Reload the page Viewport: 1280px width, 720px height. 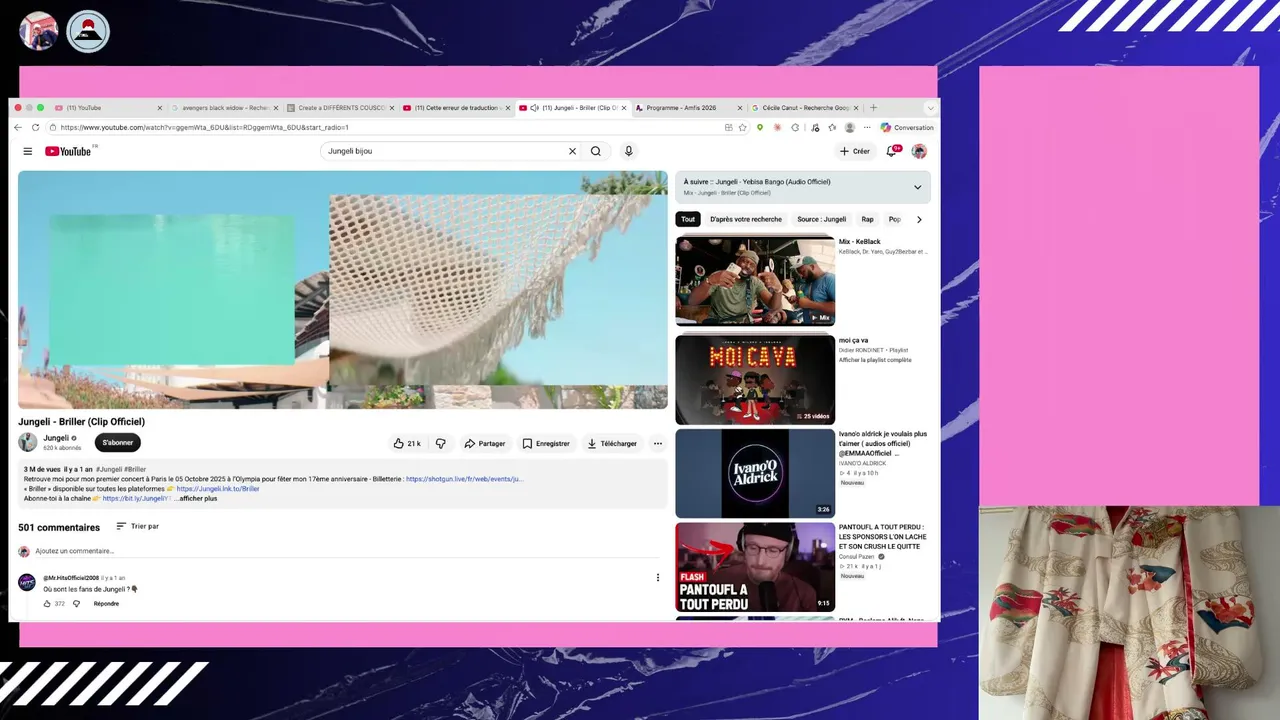click(x=36, y=127)
